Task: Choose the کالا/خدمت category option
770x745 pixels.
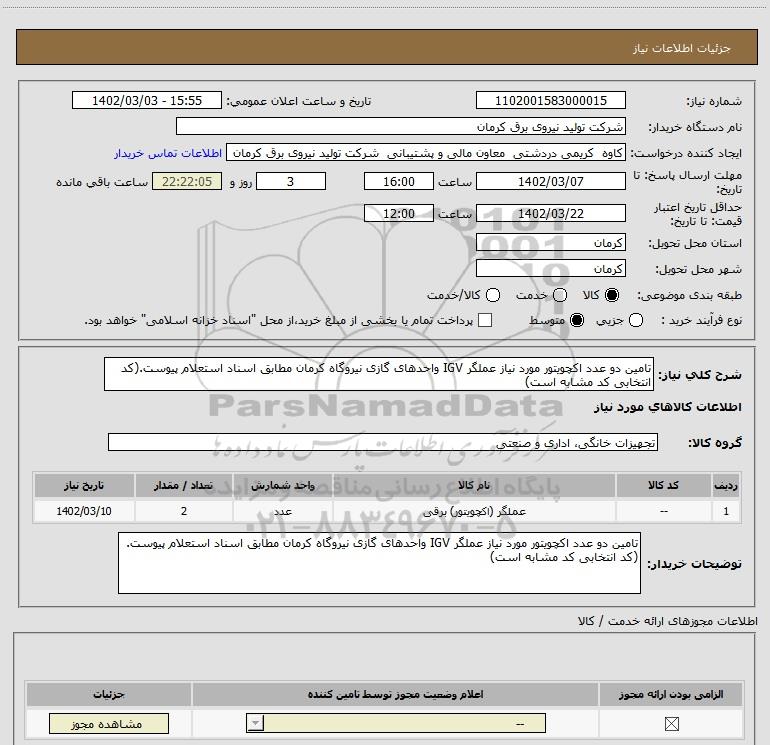Action: (489, 296)
